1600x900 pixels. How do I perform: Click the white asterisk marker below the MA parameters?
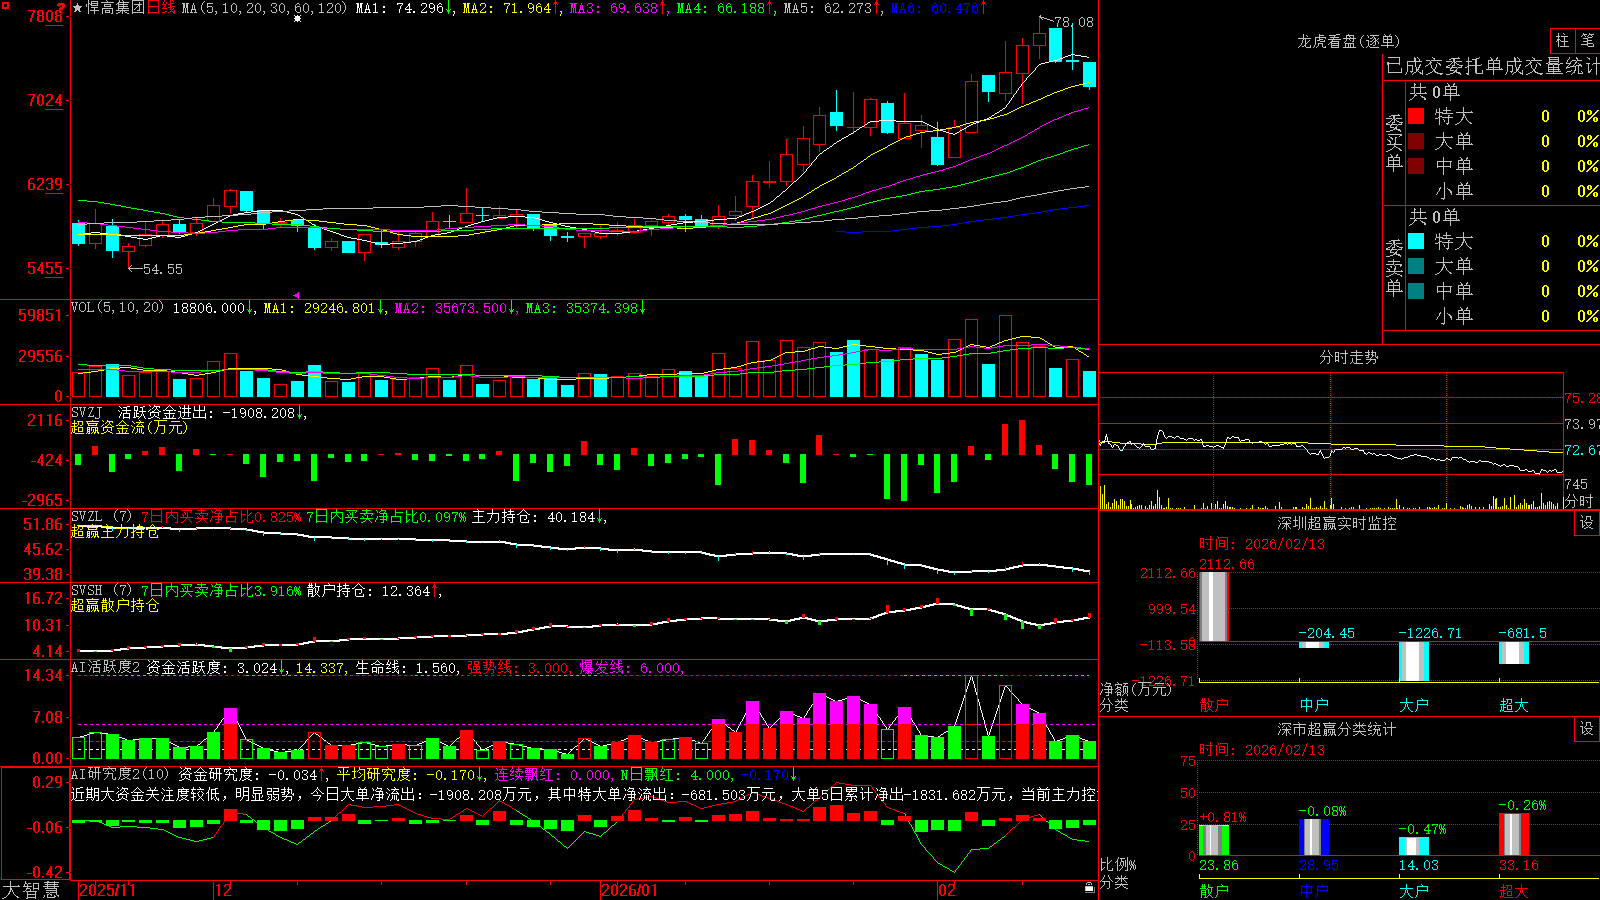tap(297, 19)
